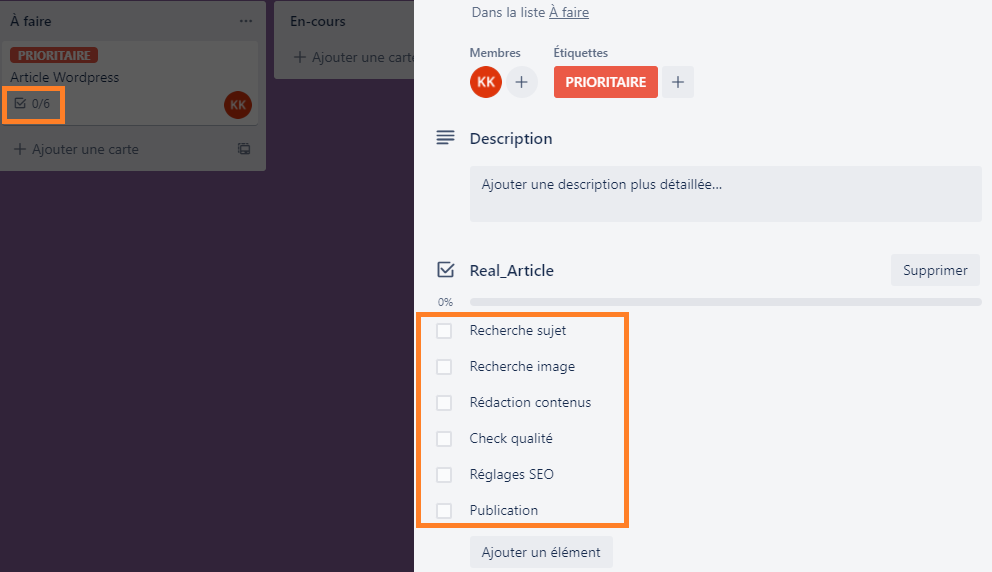Add a card in the En-cours list
The image size is (992, 572).
(x=353, y=57)
